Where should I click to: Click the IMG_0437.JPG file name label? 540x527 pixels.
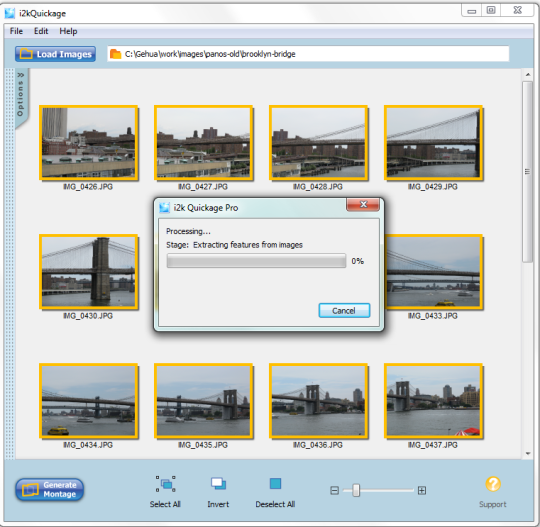pos(433,445)
